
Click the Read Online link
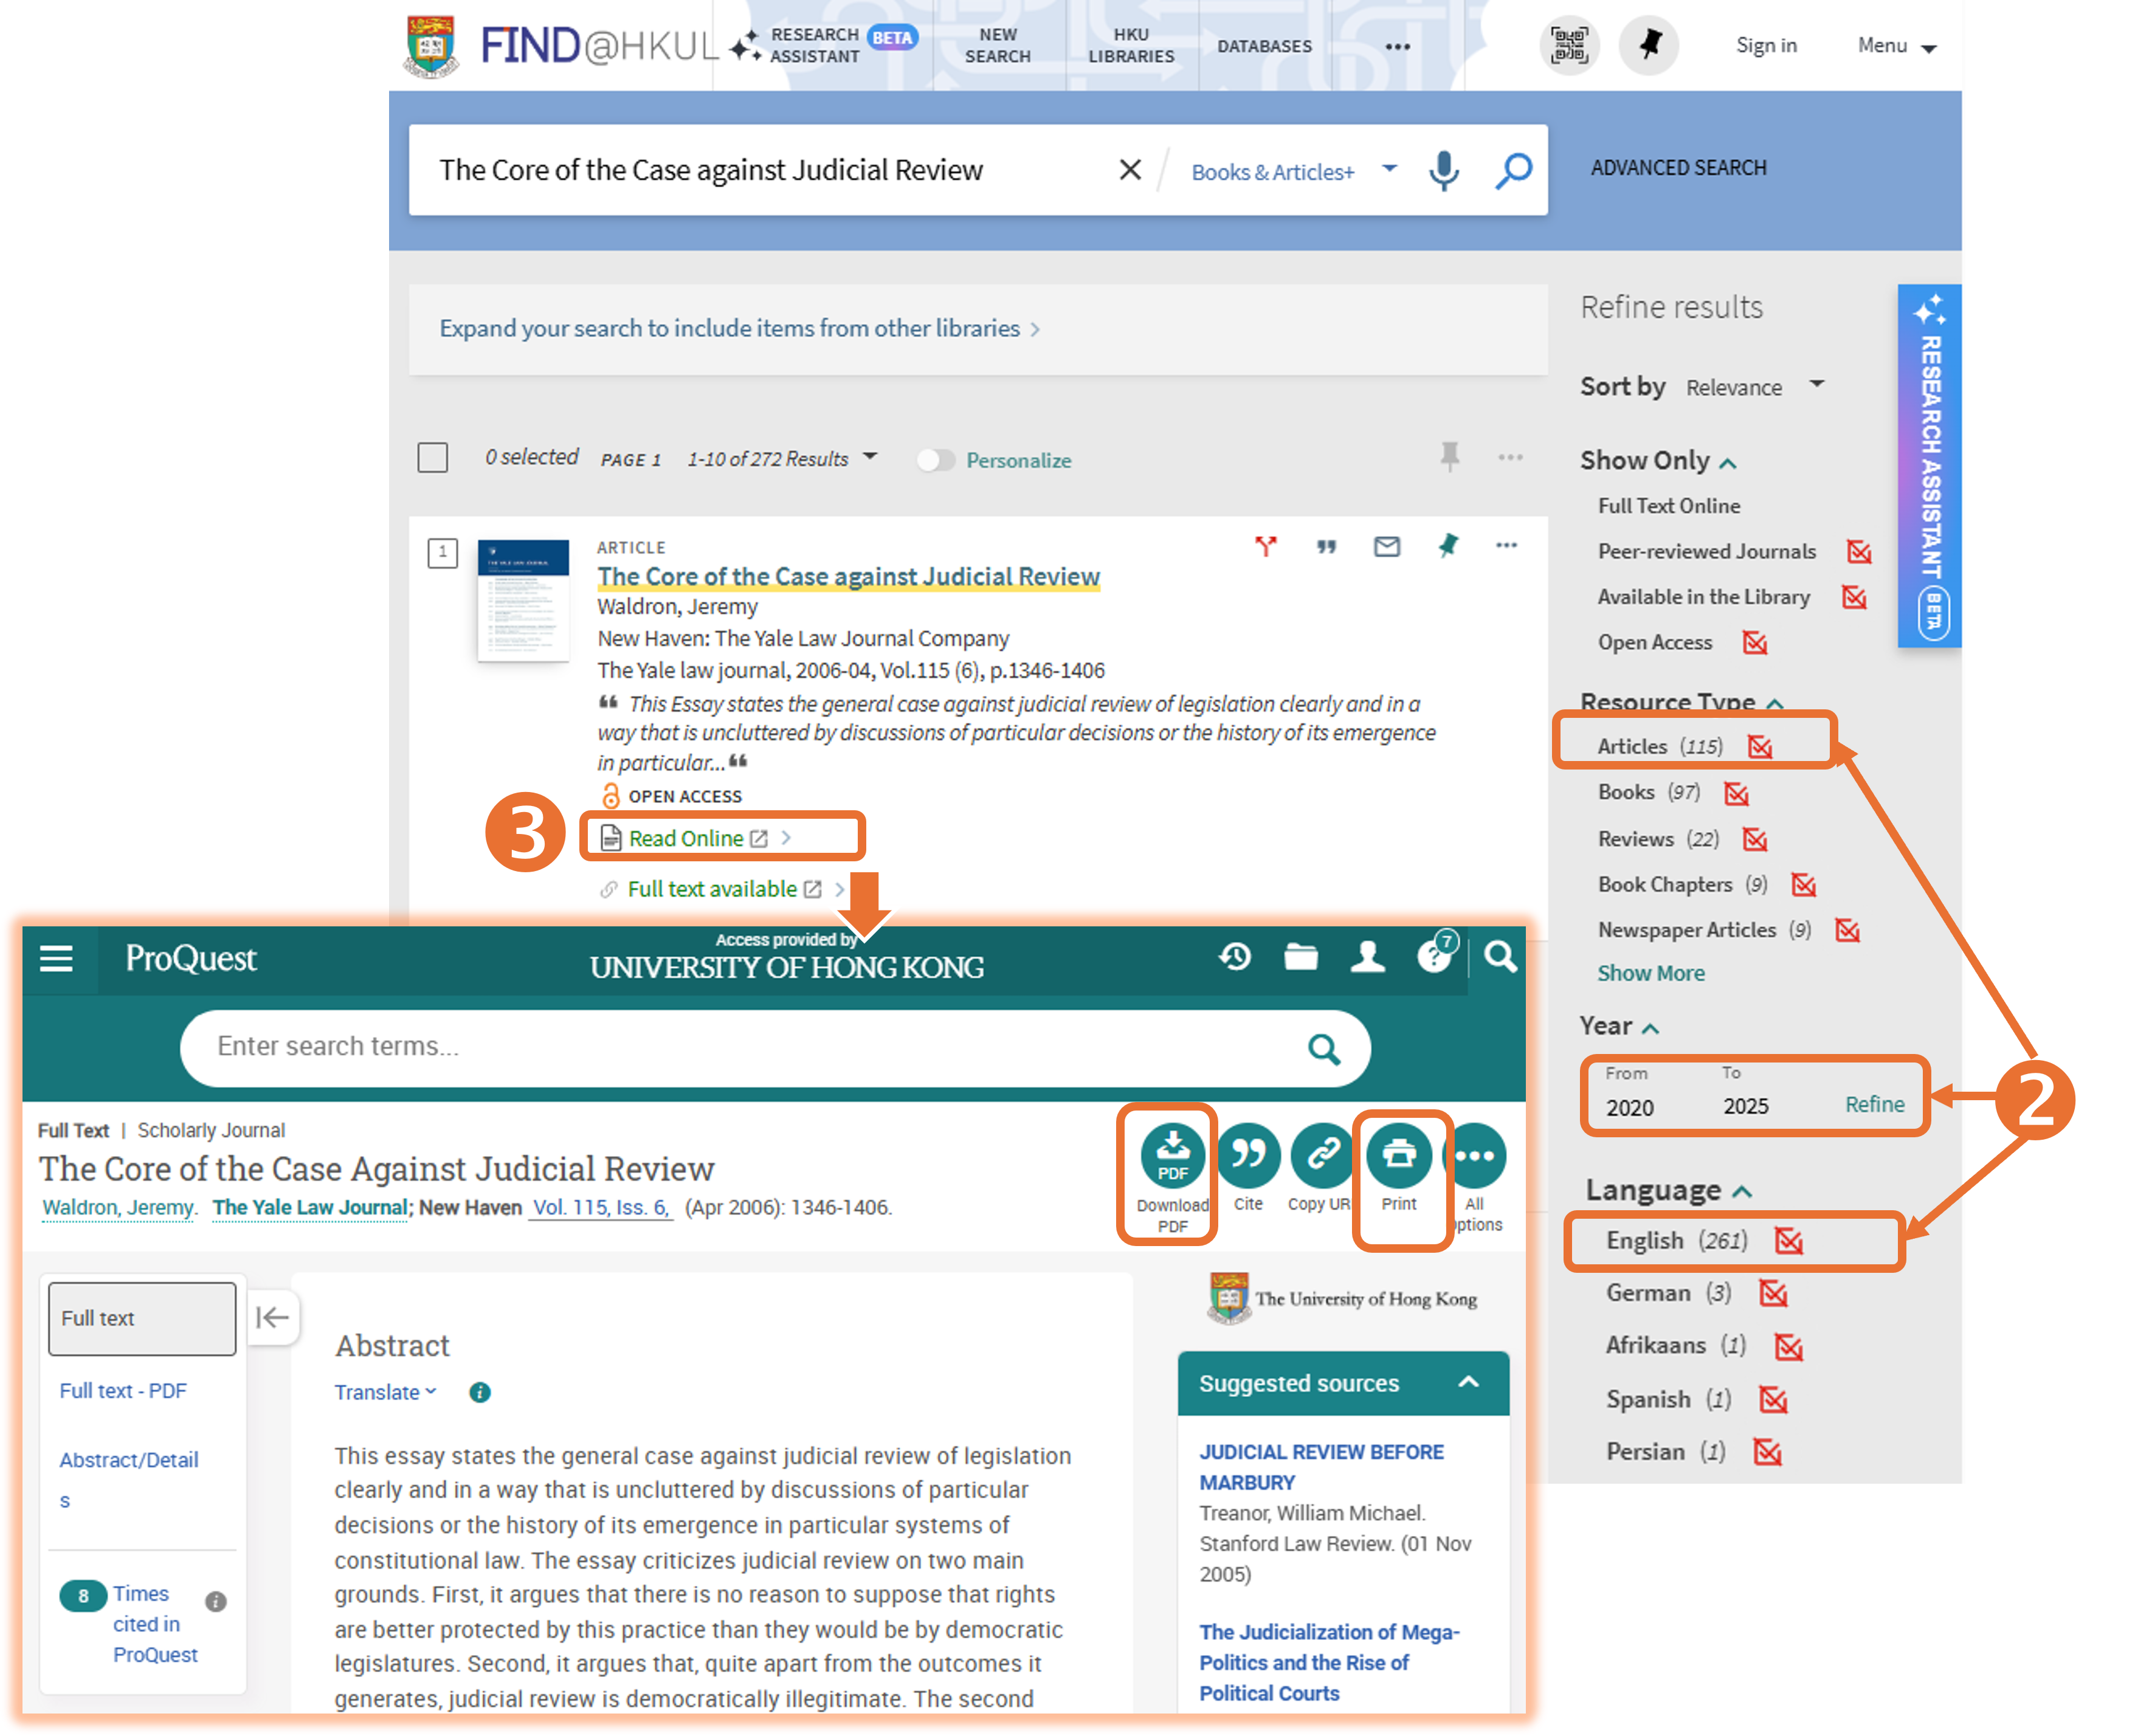[x=686, y=838]
